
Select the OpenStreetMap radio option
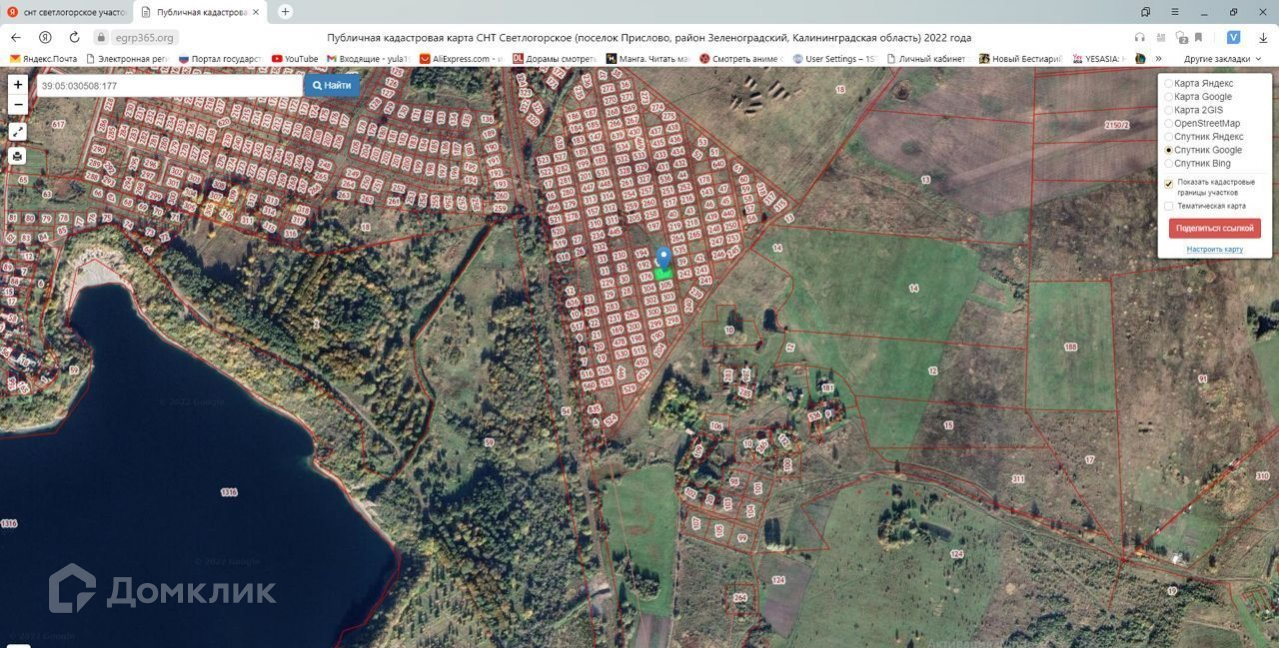click(x=1169, y=123)
